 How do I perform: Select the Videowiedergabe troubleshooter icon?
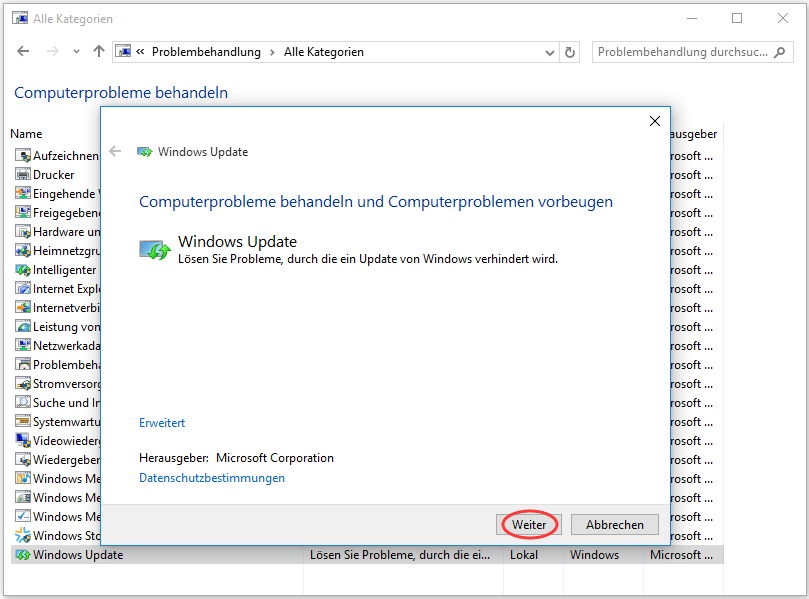point(23,441)
